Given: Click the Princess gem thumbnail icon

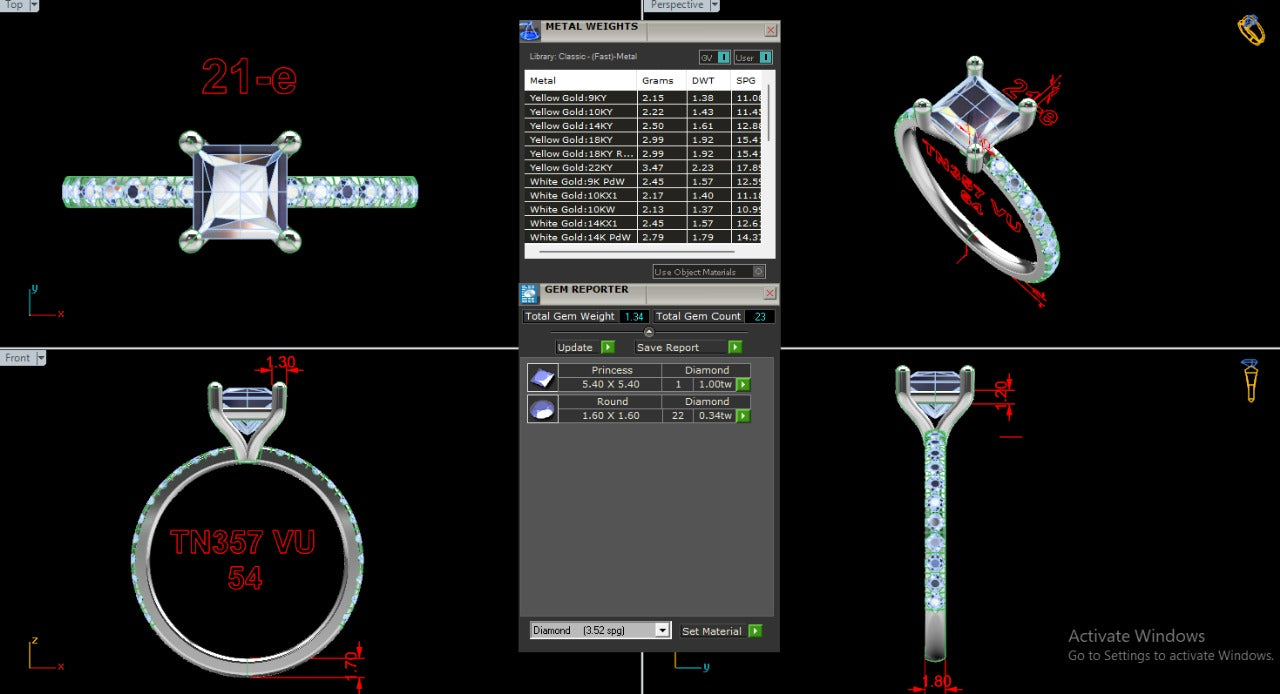Looking at the screenshot, I should point(542,378).
